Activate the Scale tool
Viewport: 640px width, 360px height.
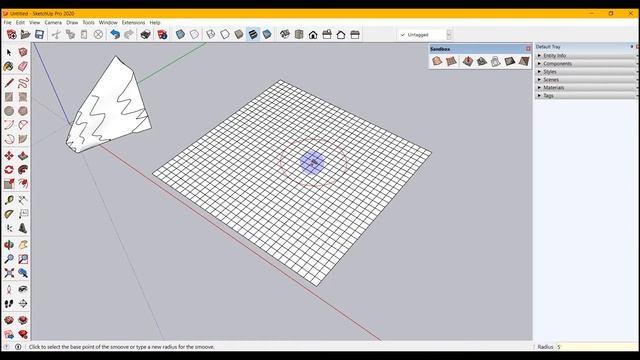coord(9,183)
